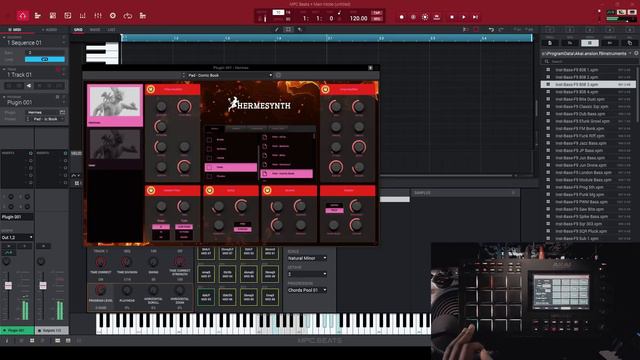Select the pencil draw tool
The width and height of the screenshot is (640, 360).
pos(277,29)
